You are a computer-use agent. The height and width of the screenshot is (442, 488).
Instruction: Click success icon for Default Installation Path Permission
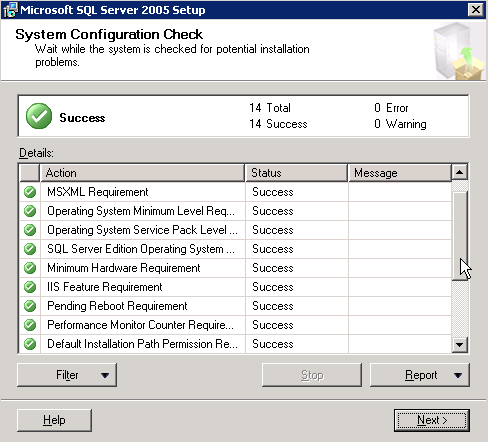[30, 344]
